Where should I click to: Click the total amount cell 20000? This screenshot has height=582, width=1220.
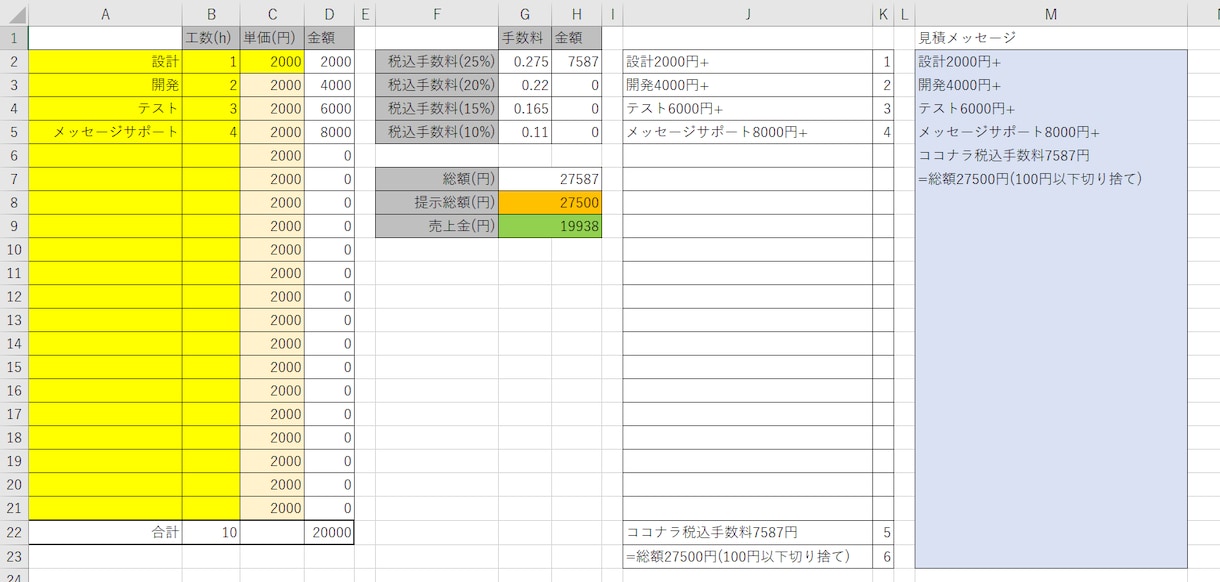[x=329, y=532]
